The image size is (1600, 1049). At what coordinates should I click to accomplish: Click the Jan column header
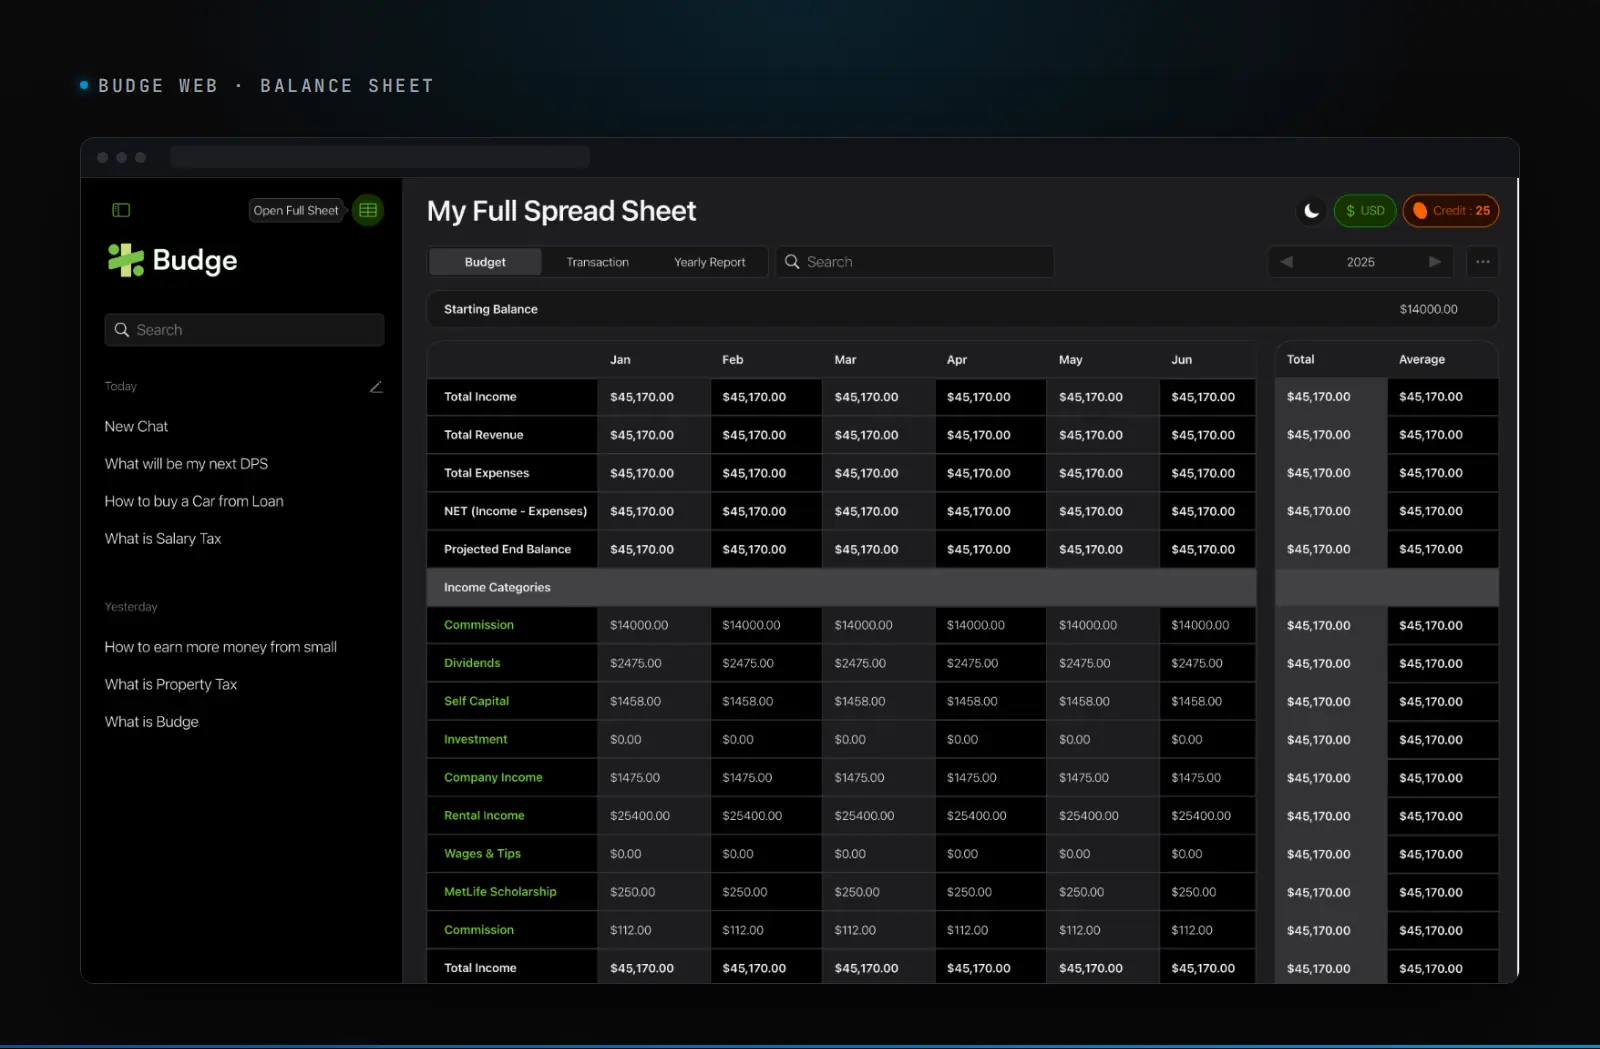pos(620,360)
